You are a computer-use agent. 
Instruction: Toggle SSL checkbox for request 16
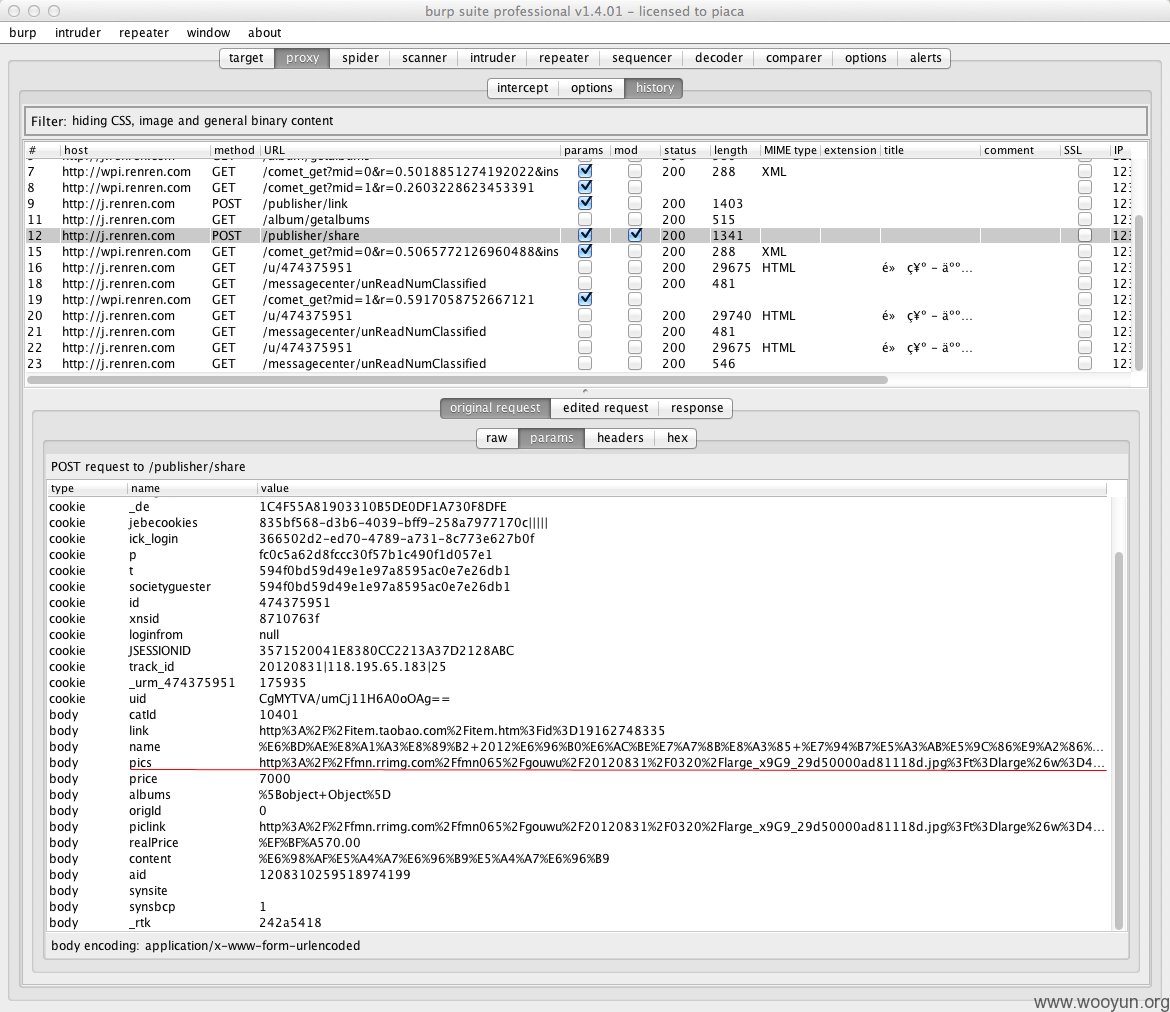point(1085,267)
